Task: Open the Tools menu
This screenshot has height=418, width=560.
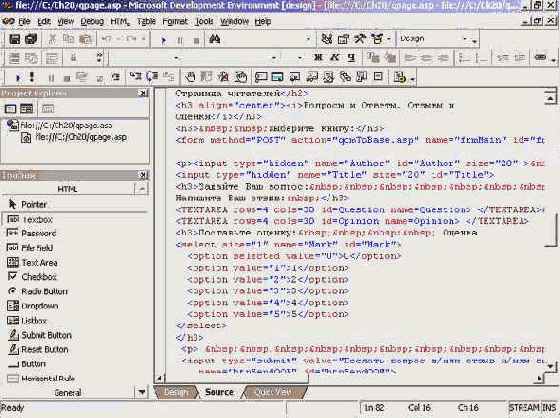Action: 204,21
